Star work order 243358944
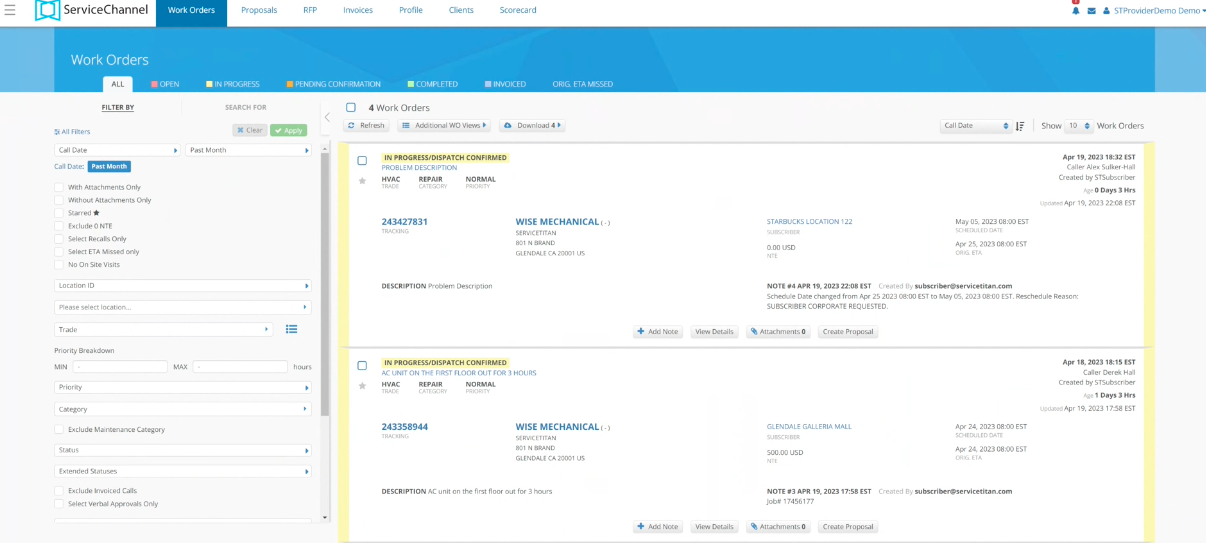The image size is (1206, 543). pyautogui.click(x=362, y=386)
